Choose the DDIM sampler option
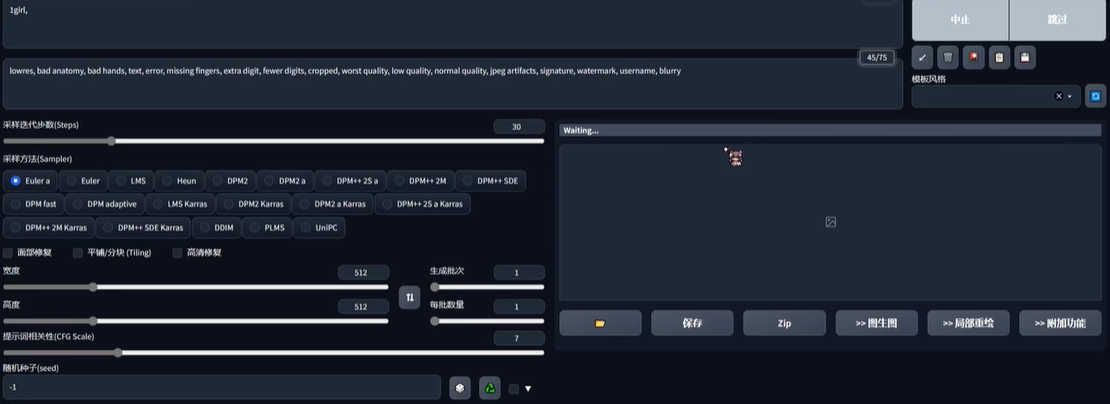This screenshot has height=404, width=1110. tap(217, 228)
